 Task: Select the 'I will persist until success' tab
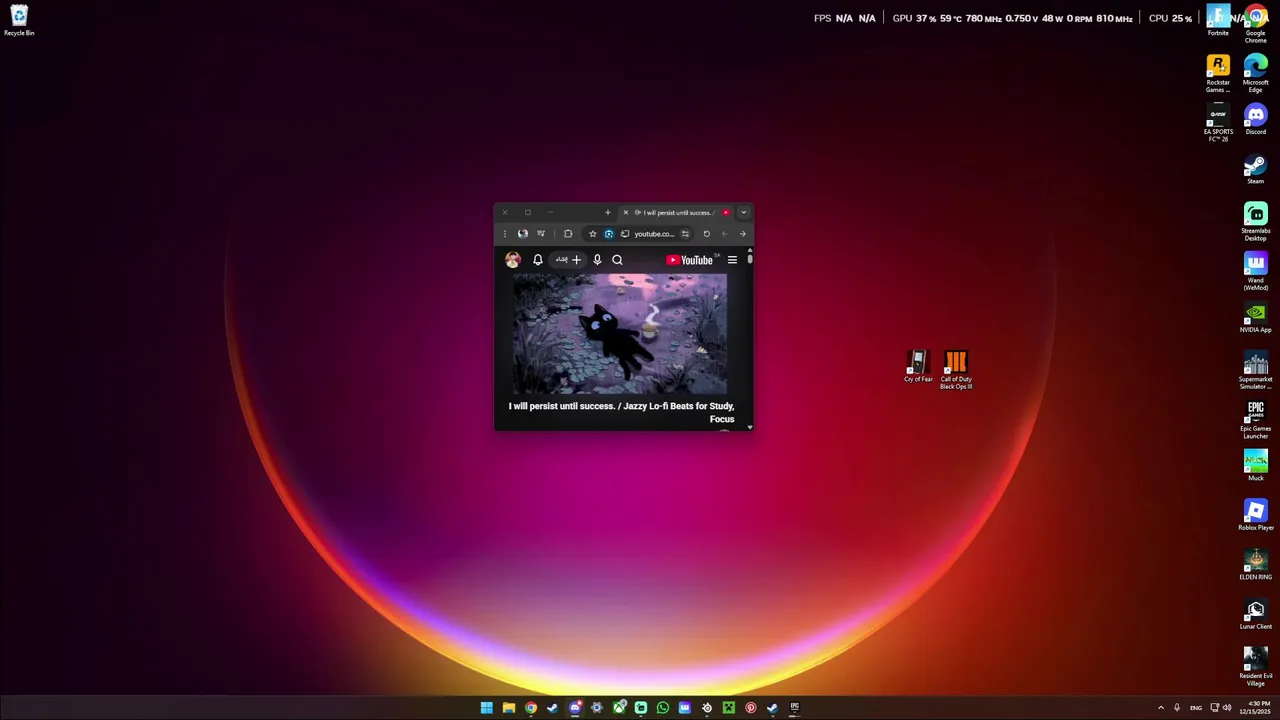(676, 212)
